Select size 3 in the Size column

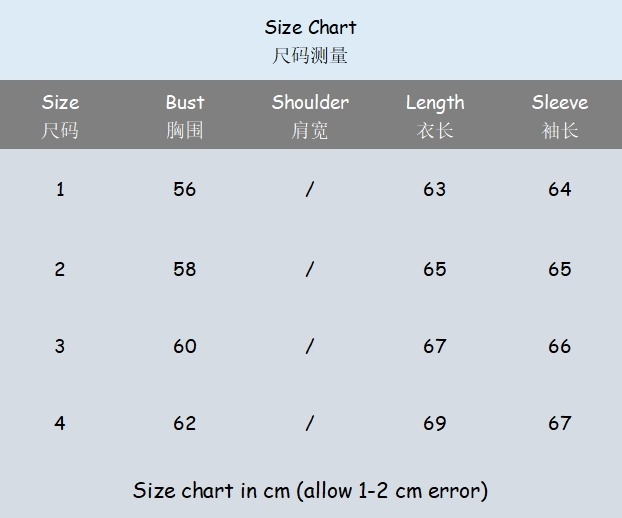click(x=60, y=346)
